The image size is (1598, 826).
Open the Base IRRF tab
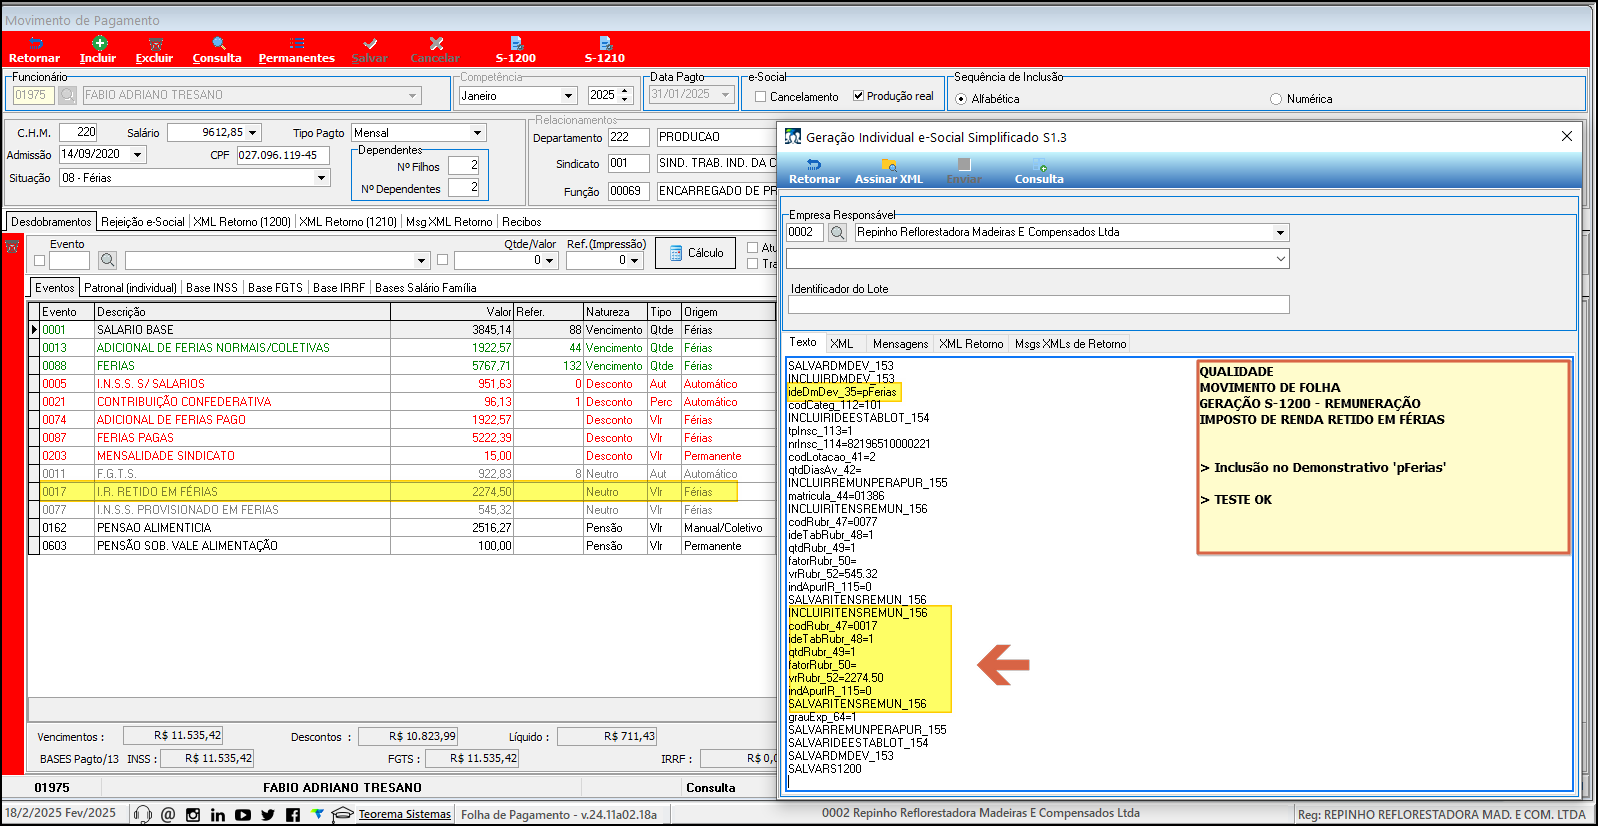point(339,288)
